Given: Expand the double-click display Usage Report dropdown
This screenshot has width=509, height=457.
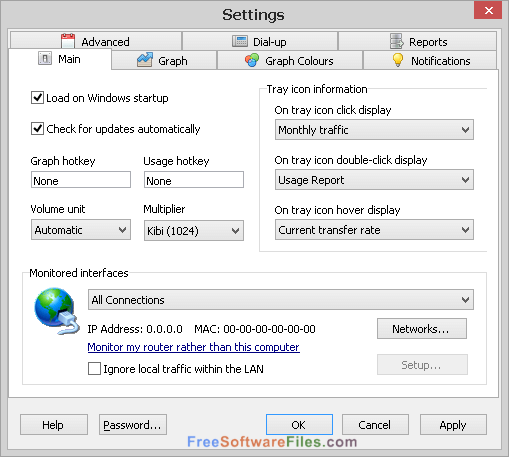Looking at the screenshot, I should click(x=374, y=180).
